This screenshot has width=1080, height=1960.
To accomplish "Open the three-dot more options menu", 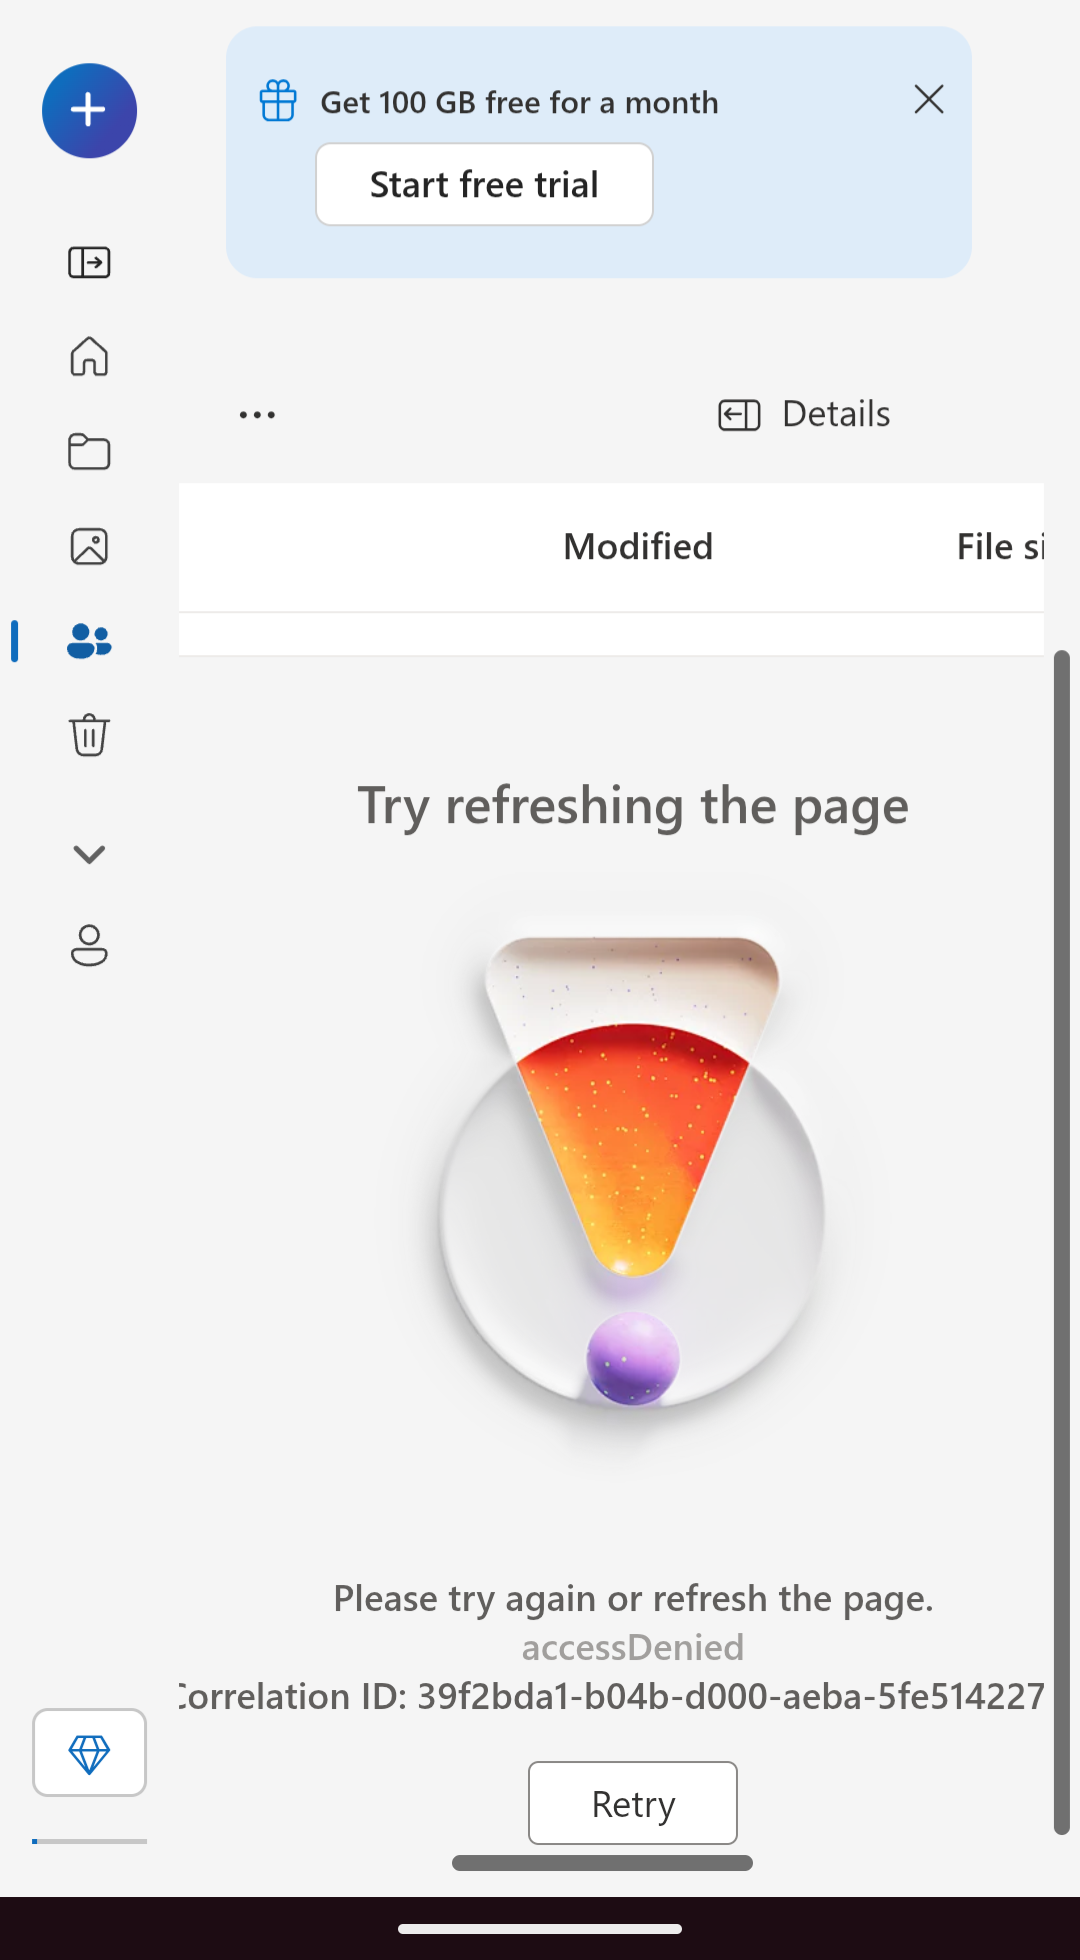I will click(257, 414).
